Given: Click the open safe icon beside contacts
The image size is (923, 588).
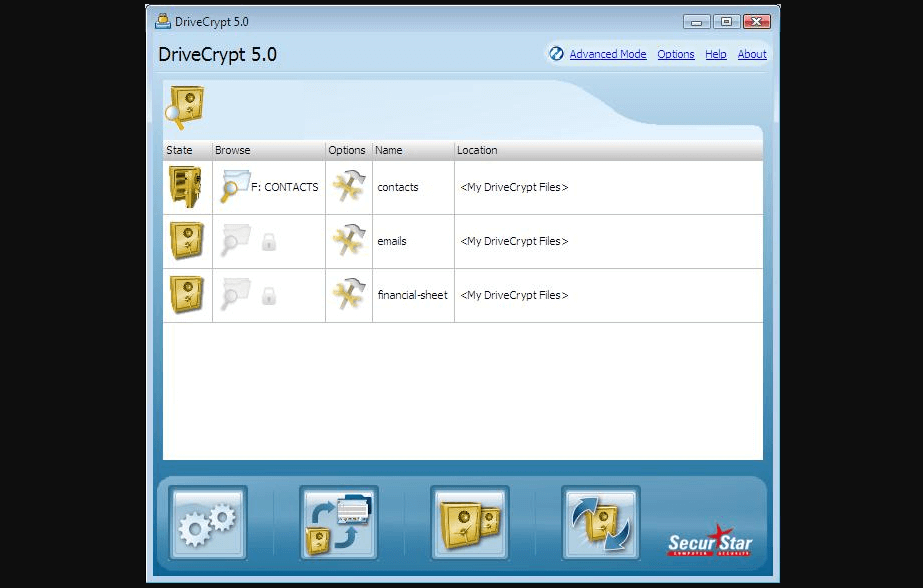Looking at the screenshot, I should (186, 187).
